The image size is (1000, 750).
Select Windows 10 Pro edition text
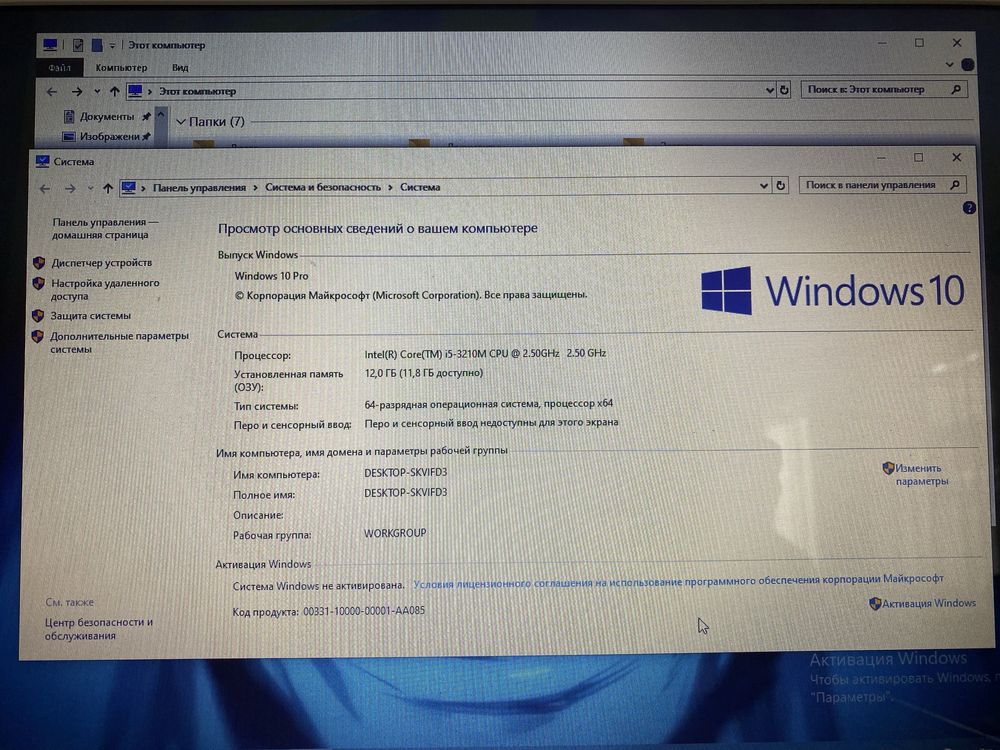tap(271, 276)
